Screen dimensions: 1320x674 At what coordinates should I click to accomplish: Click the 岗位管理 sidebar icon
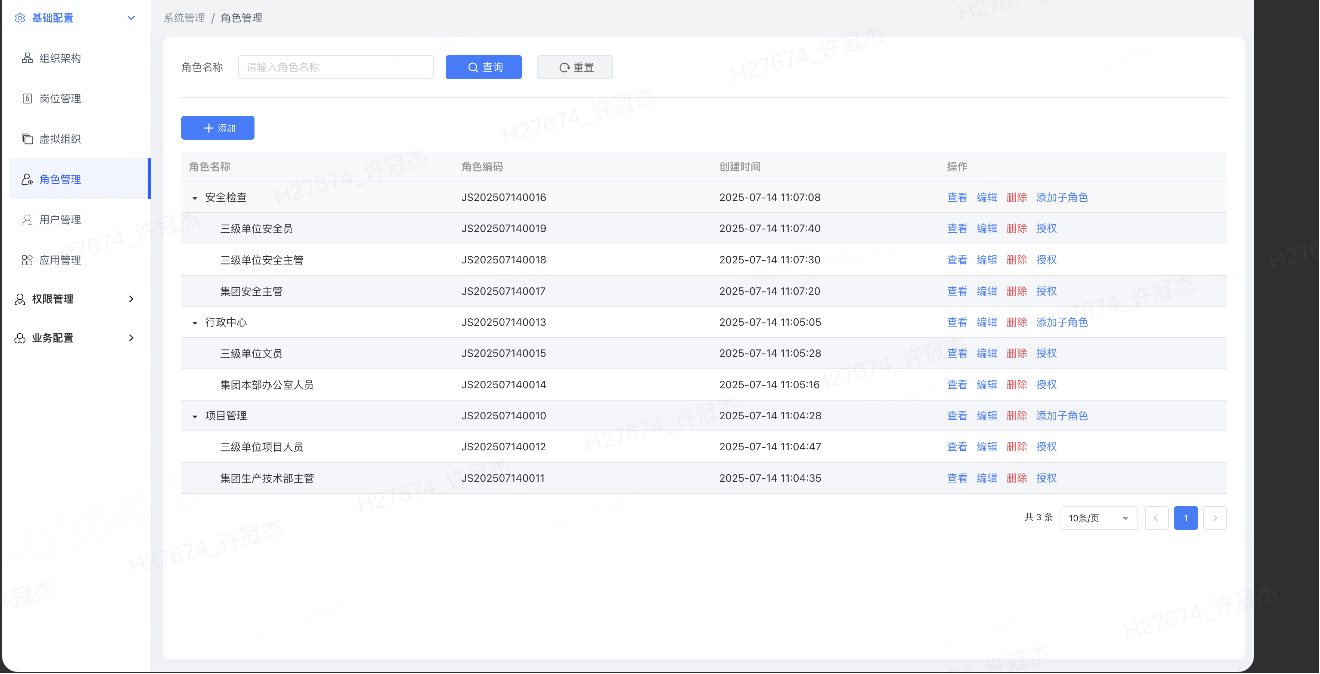pos(27,99)
